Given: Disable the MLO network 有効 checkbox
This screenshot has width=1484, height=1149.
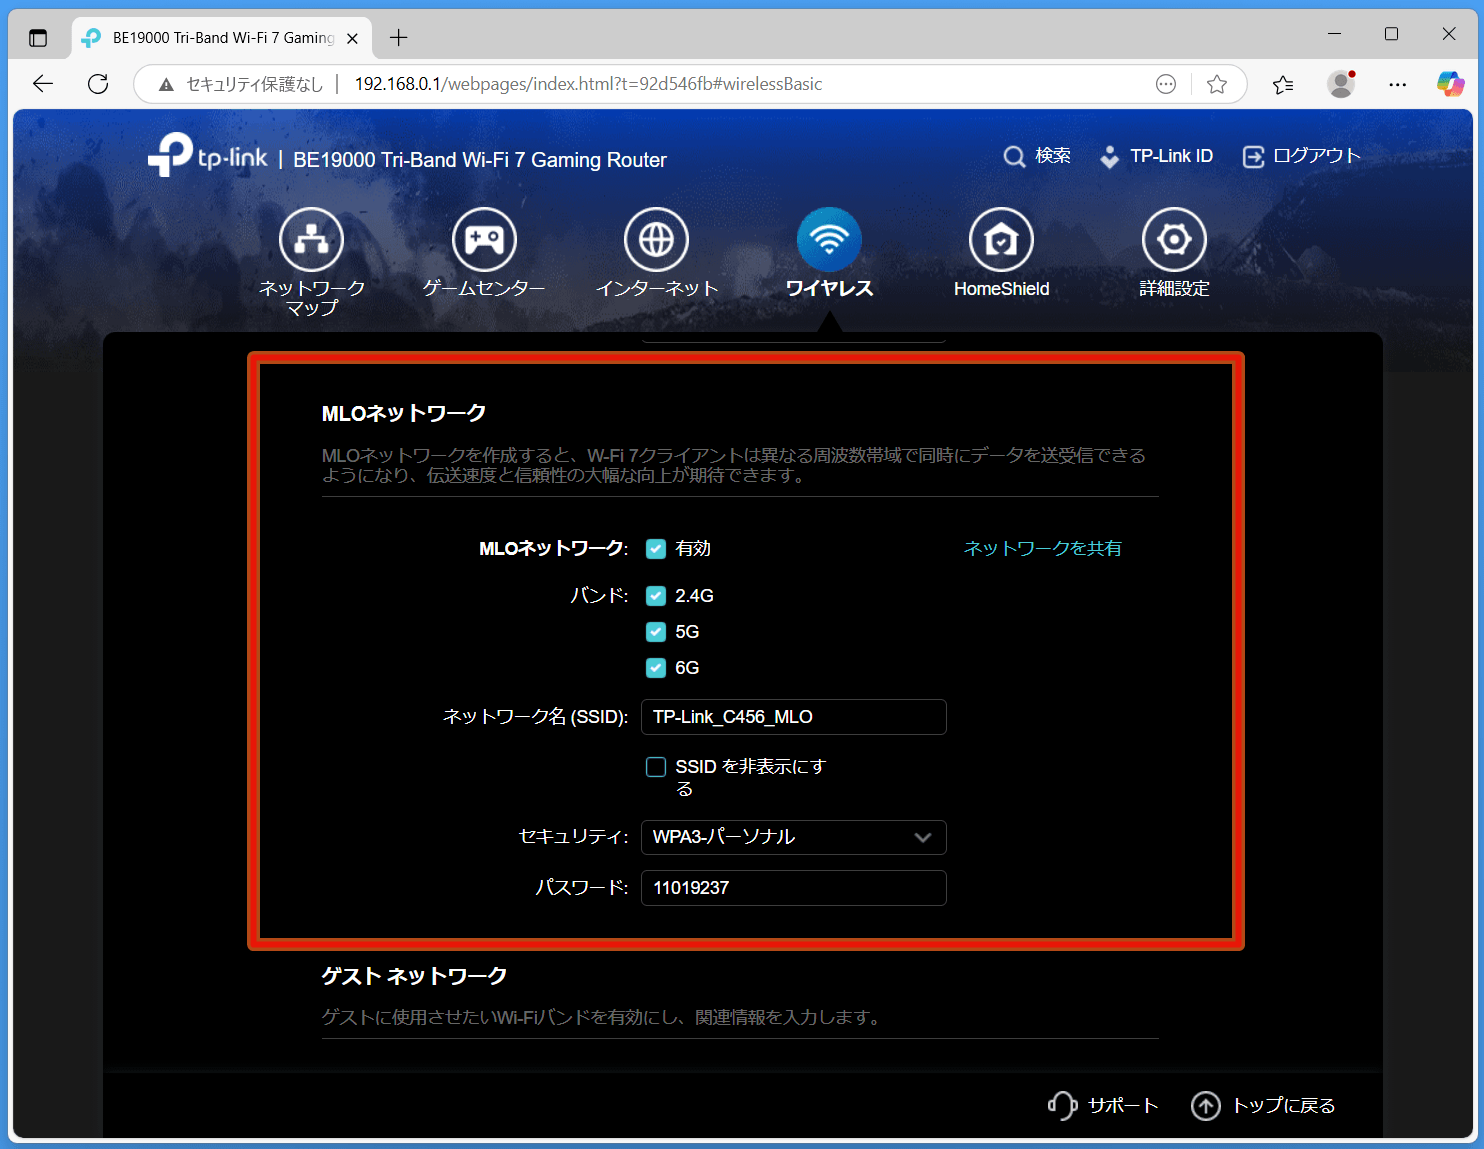Looking at the screenshot, I should click(656, 549).
